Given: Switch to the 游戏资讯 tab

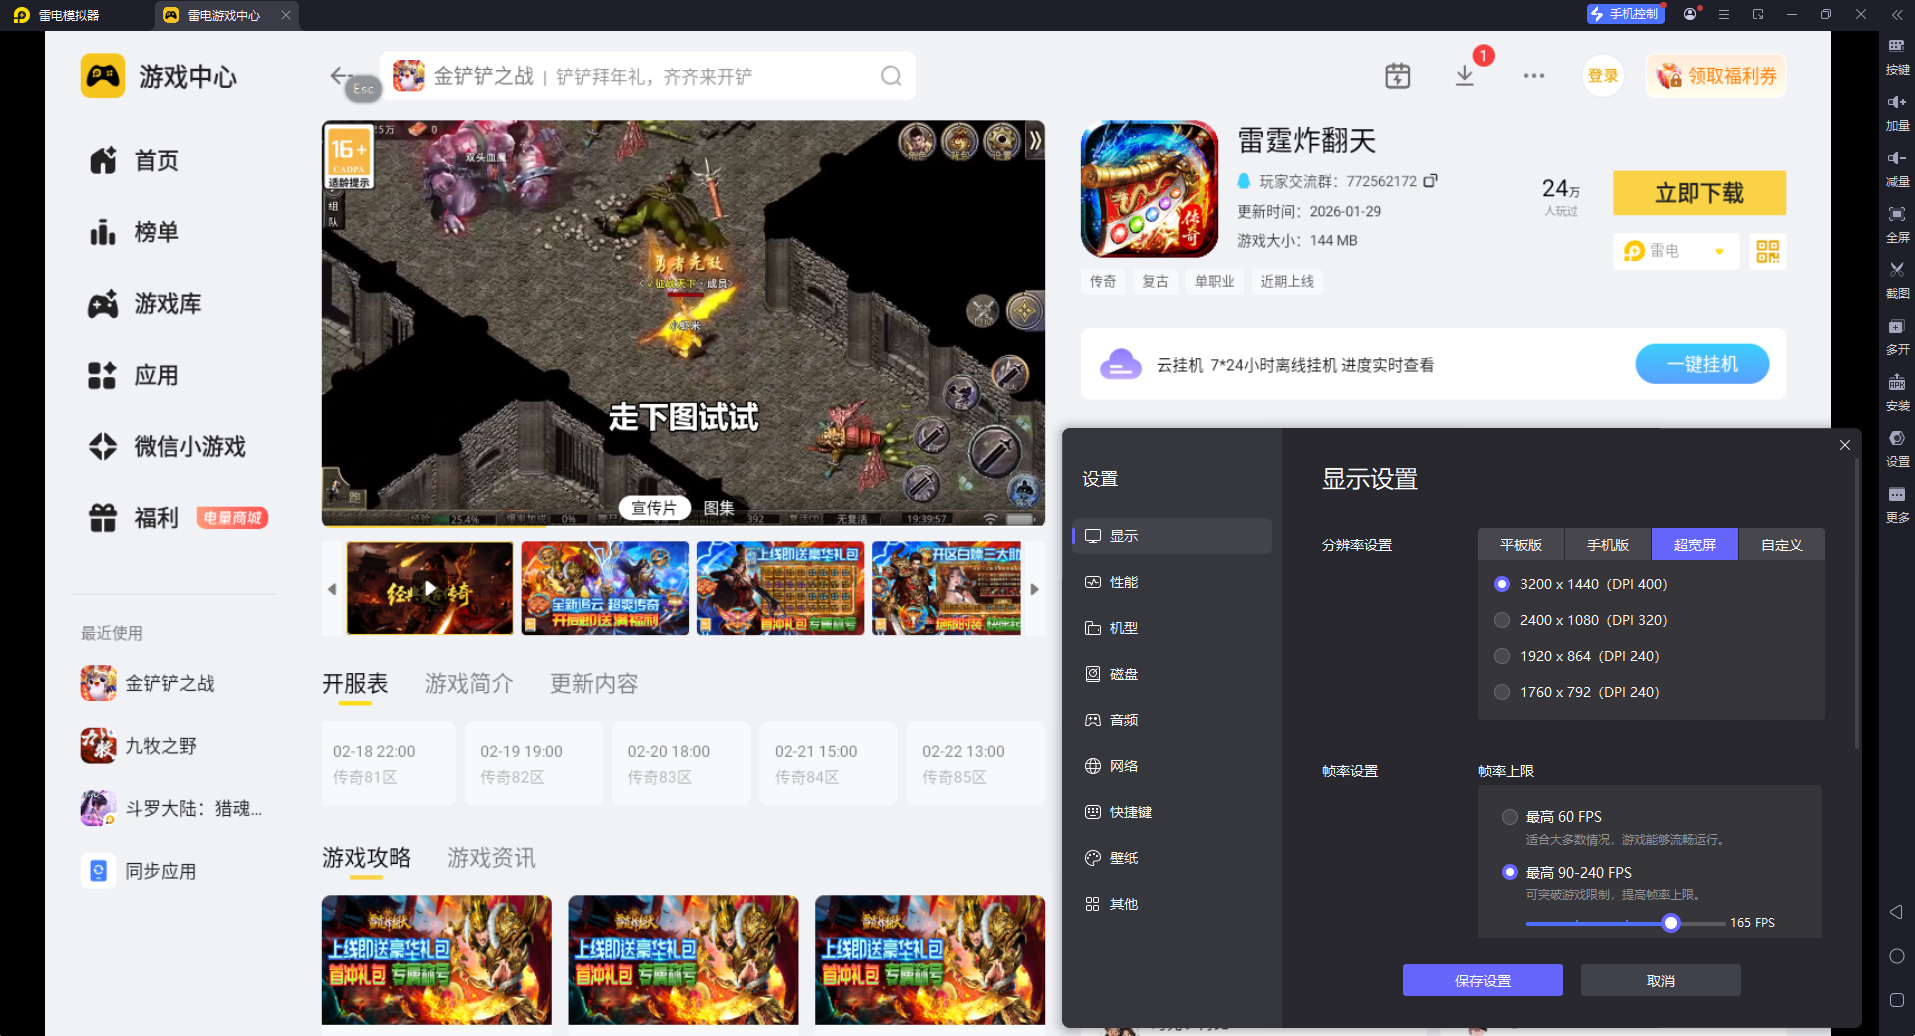Looking at the screenshot, I should tap(491, 858).
